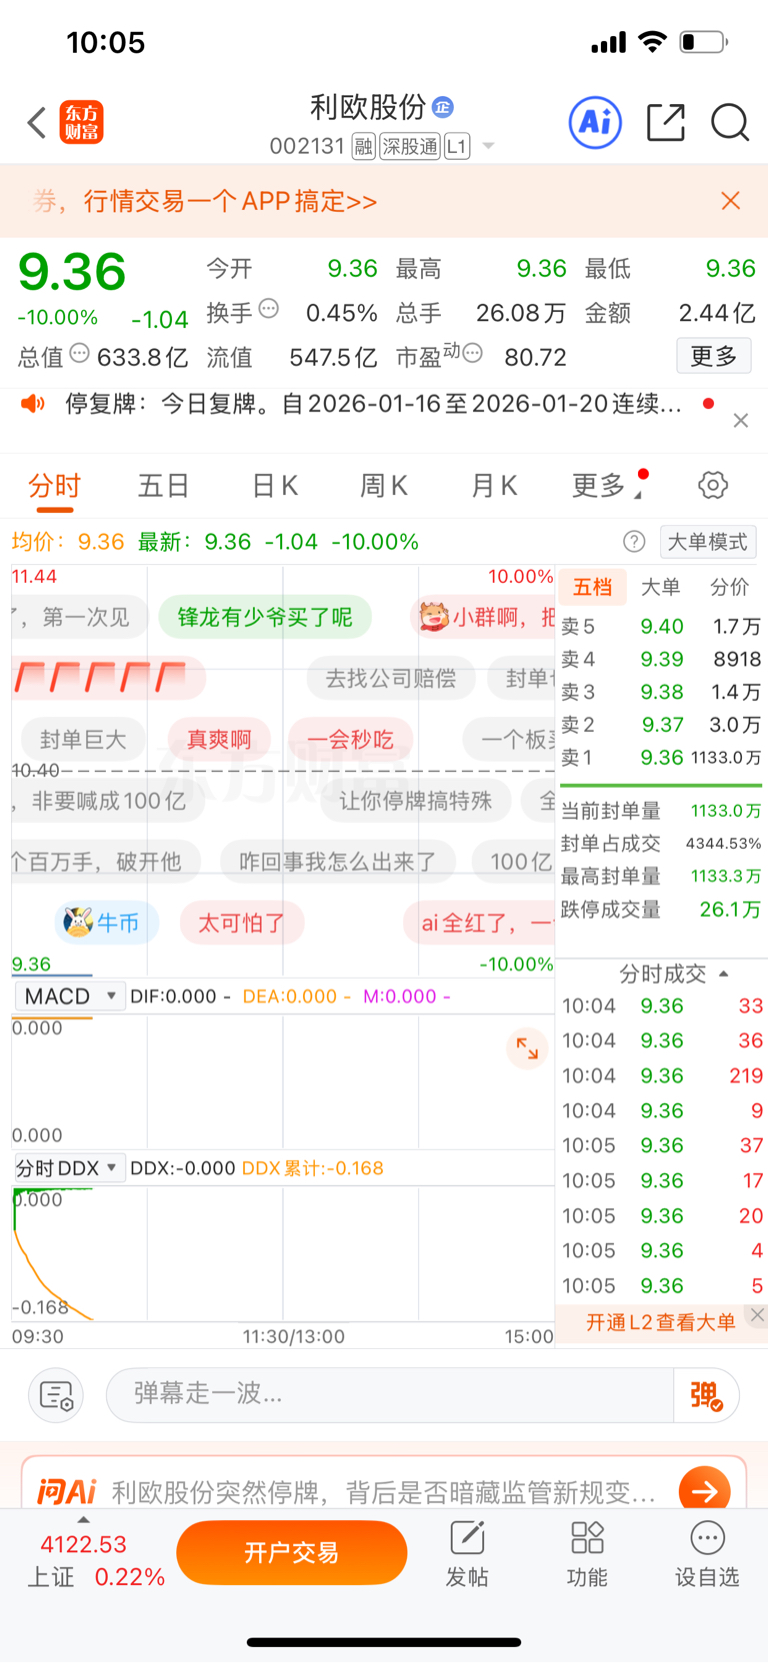
Task: Select the 五档 order book tab
Action: (x=593, y=587)
